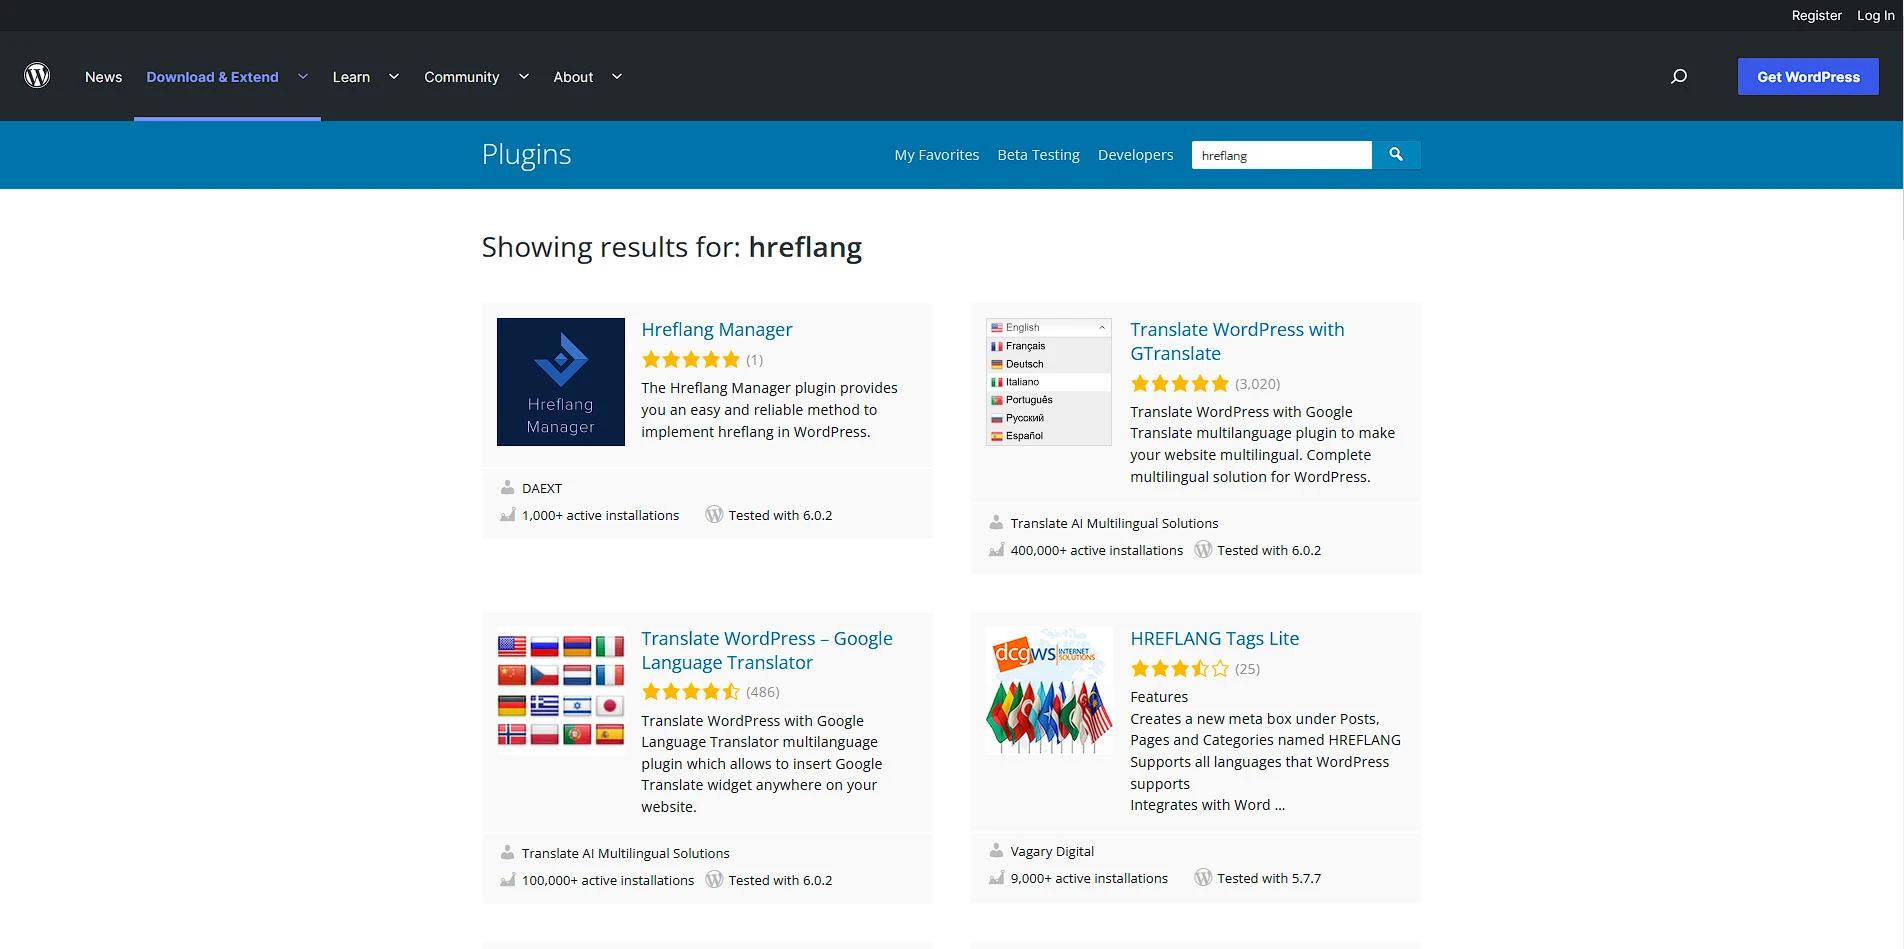Screen dimensions: 1904x949
Task: Click Translate AI Multilingual Solutions under Google Language Translator
Action: click(625, 853)
